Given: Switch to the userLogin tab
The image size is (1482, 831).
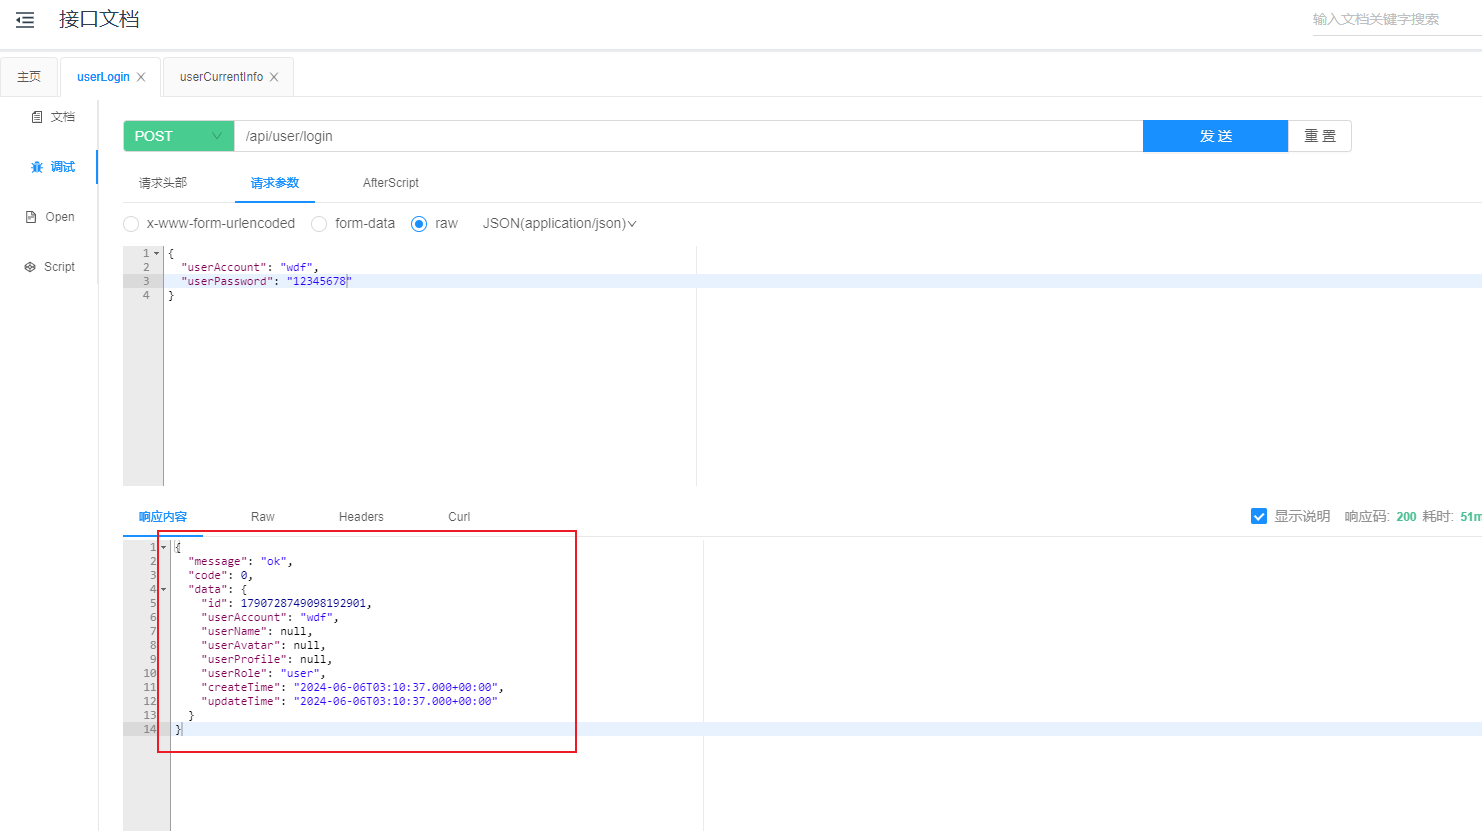Looking at the screenshot, I should (x=103, y=77).
